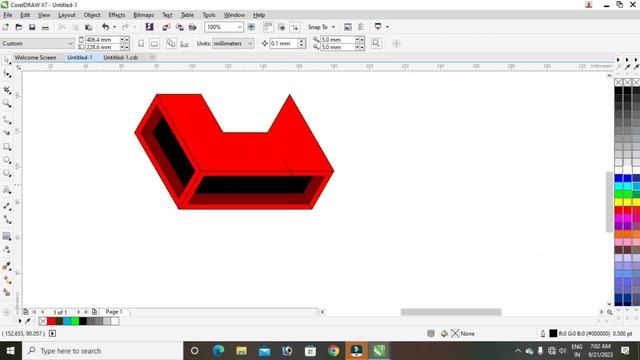Toggle the Show Rulers button
The image size is (640, 360).
tap(268, 27)
